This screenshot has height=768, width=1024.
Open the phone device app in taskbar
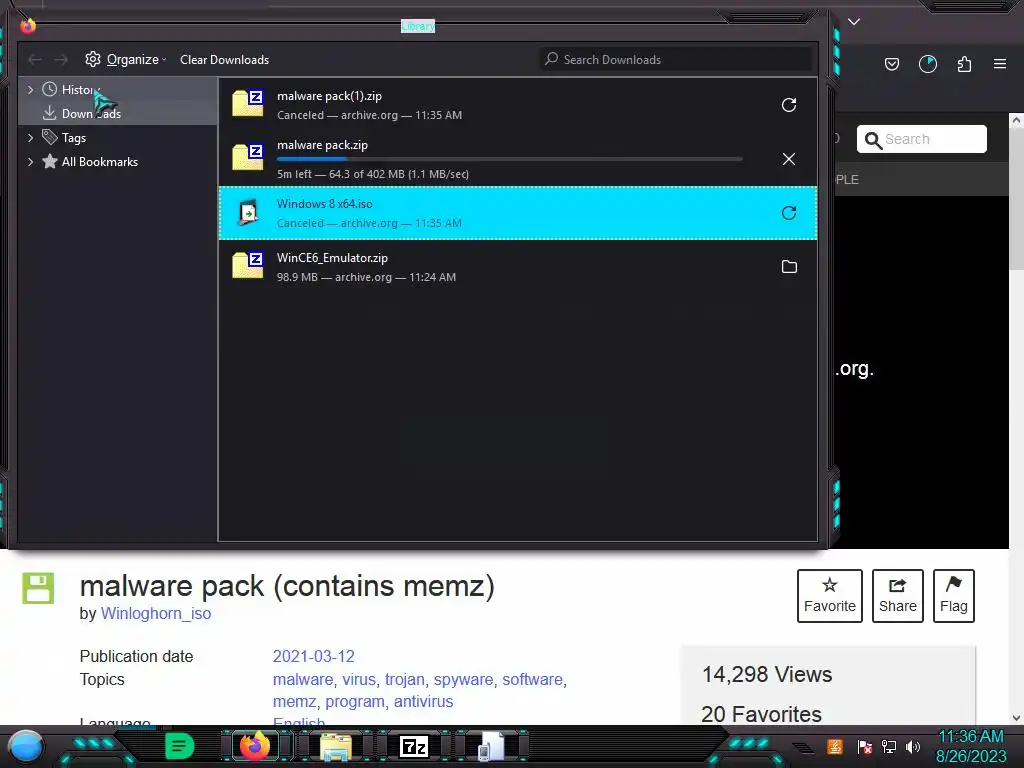coord(490,746)
